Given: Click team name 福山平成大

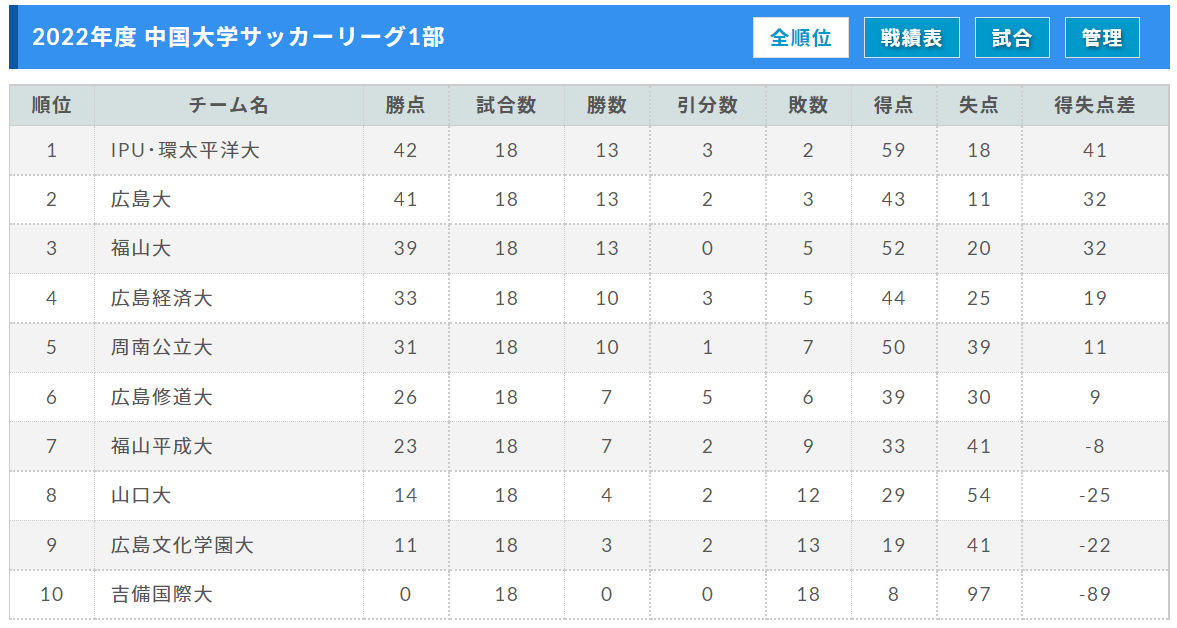Looking at the screenshot, I should (161, 446).
